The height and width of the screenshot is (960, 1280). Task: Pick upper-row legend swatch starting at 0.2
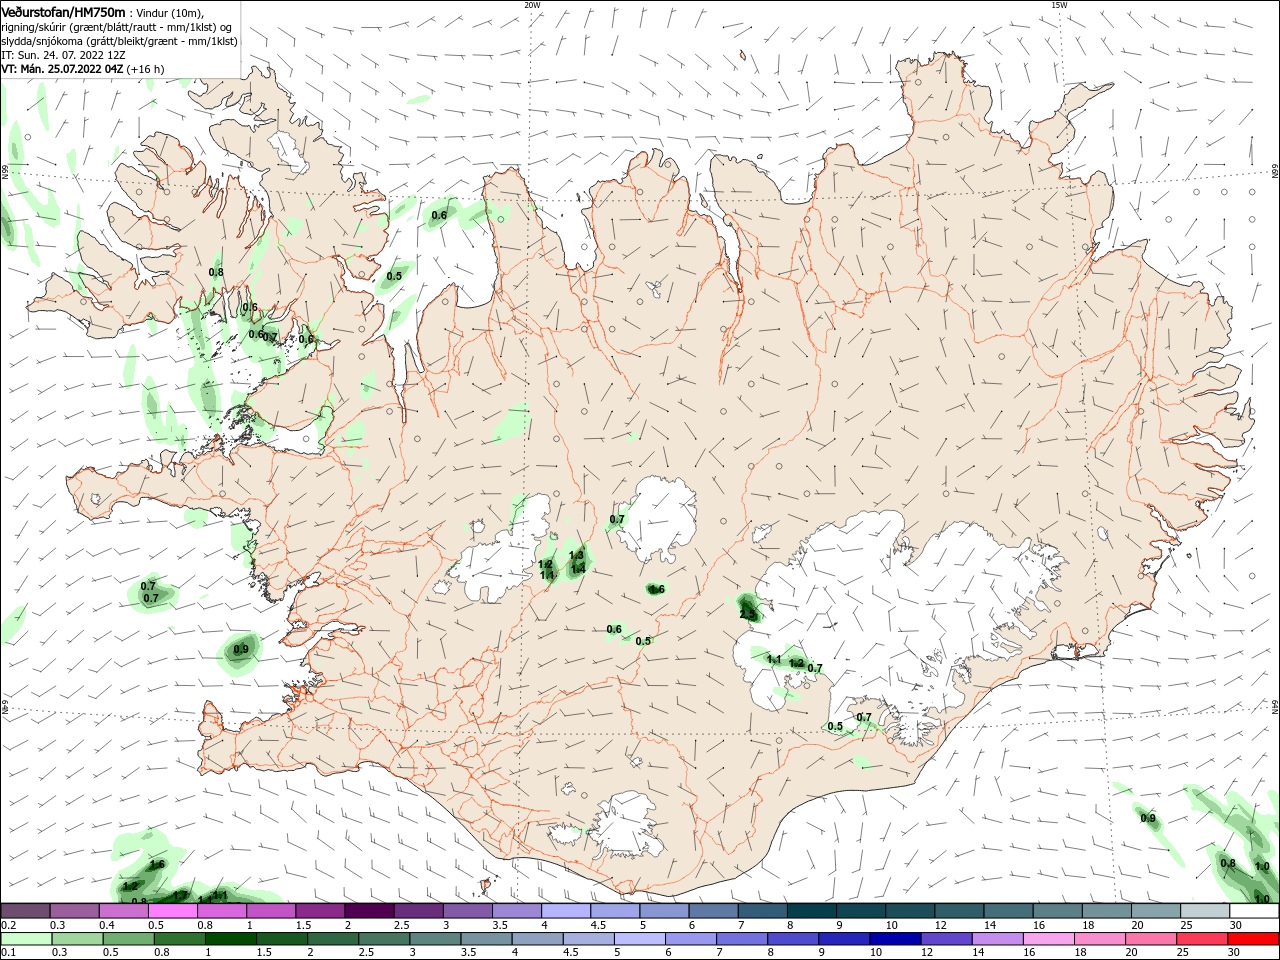(27, 911)
